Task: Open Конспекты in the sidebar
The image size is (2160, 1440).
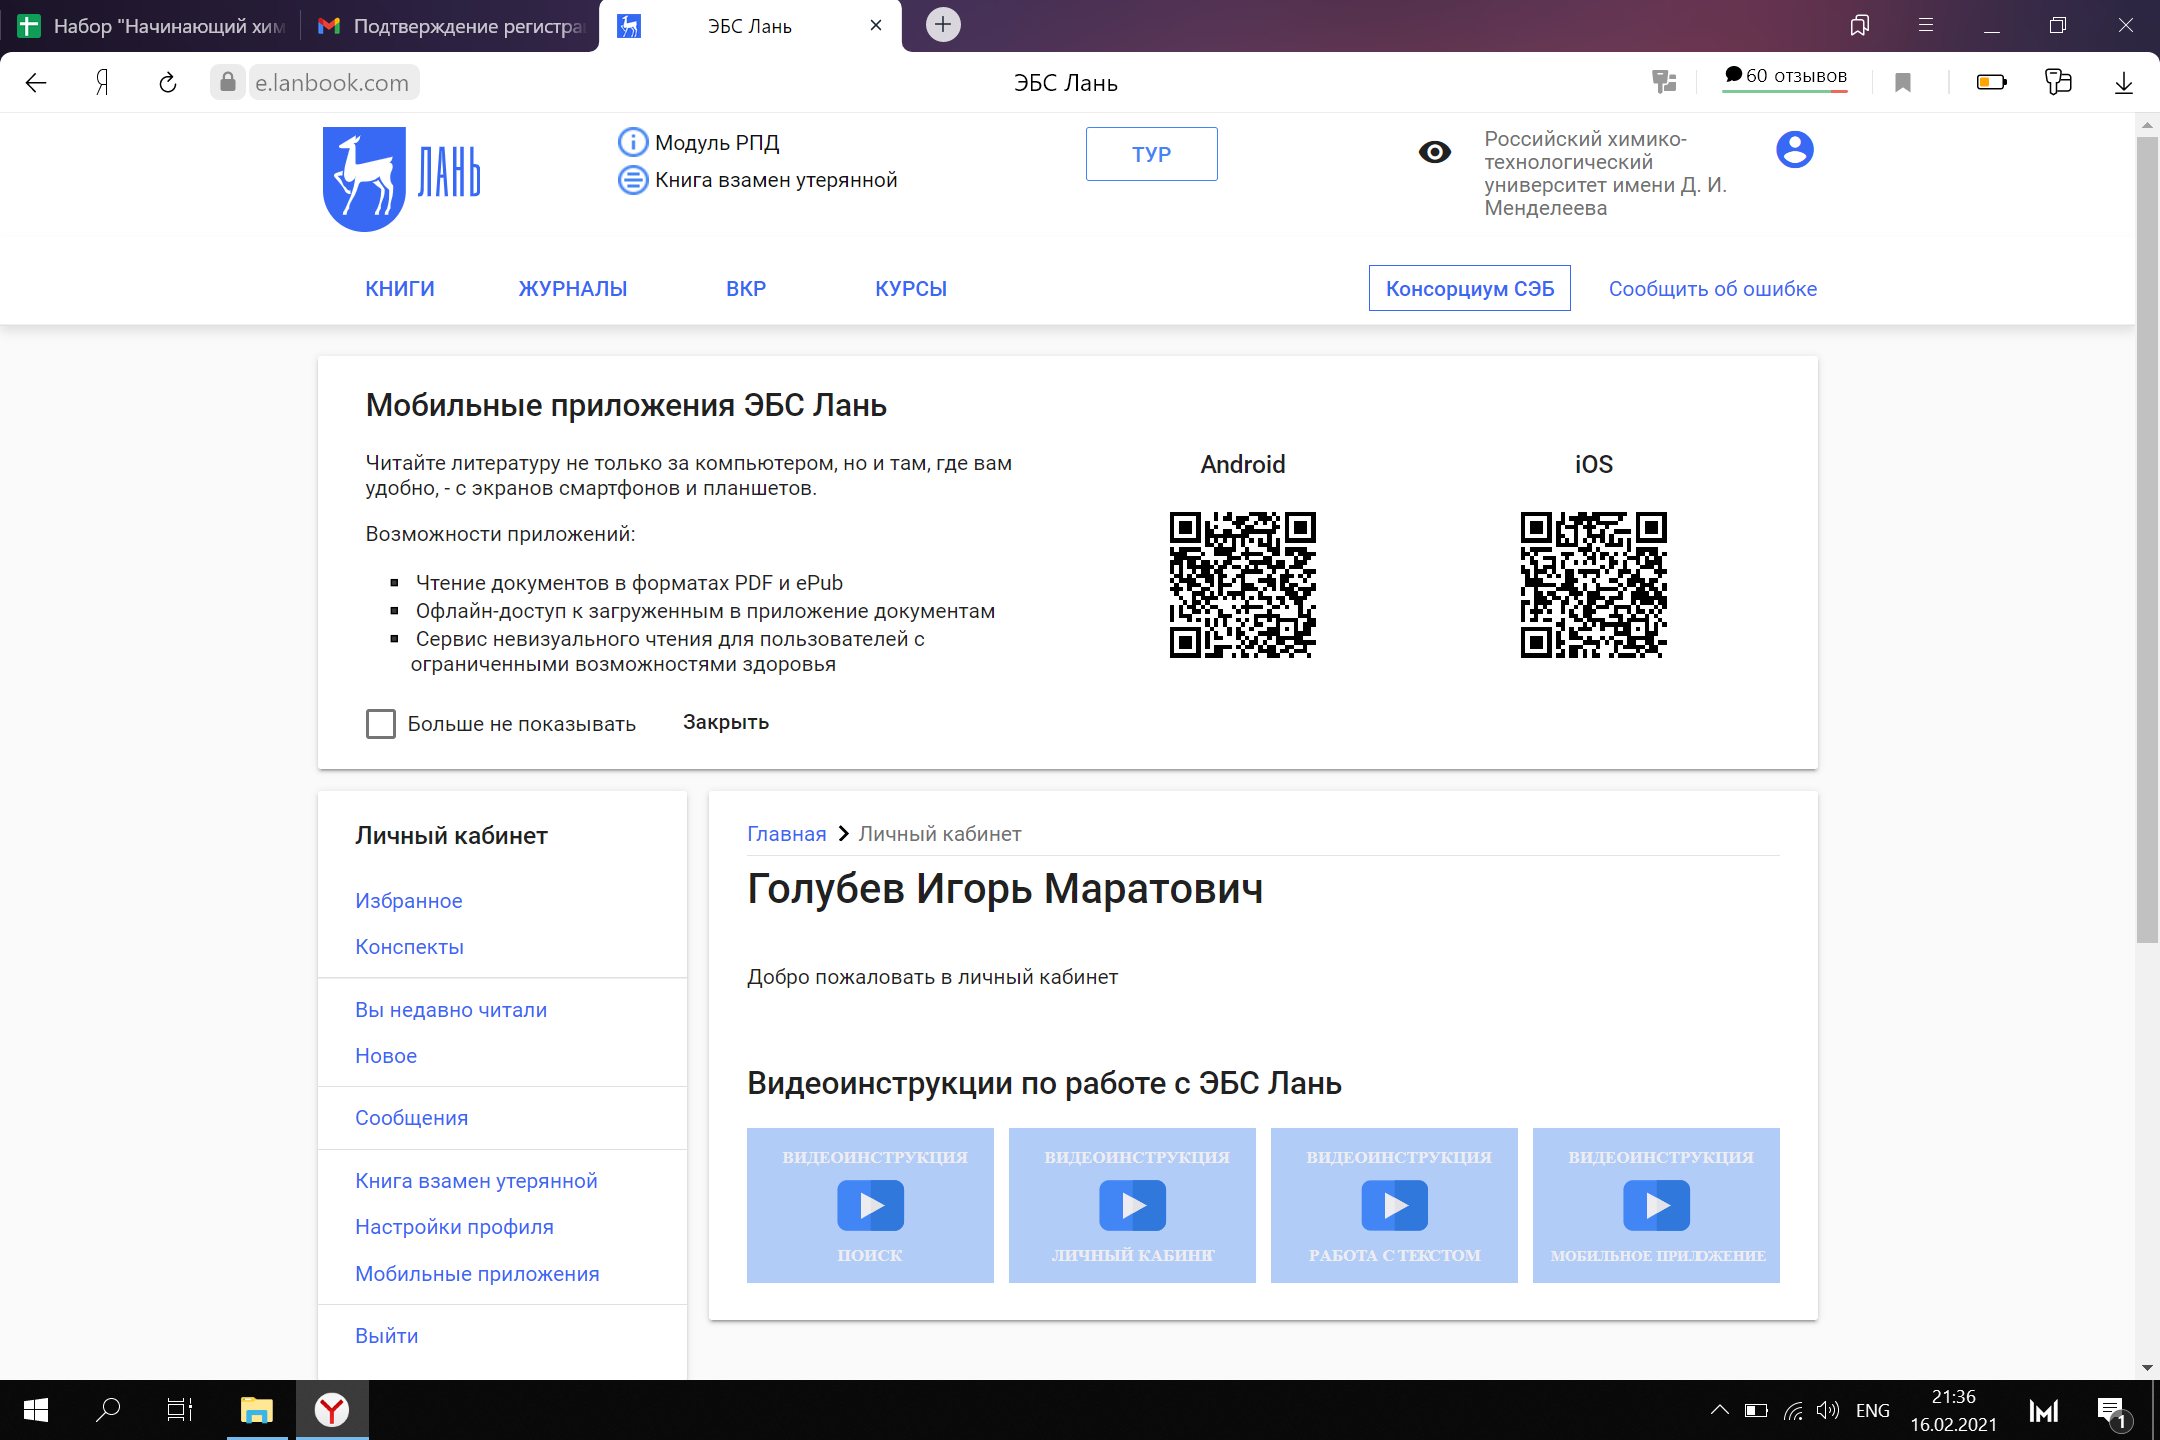Action: 410,947
